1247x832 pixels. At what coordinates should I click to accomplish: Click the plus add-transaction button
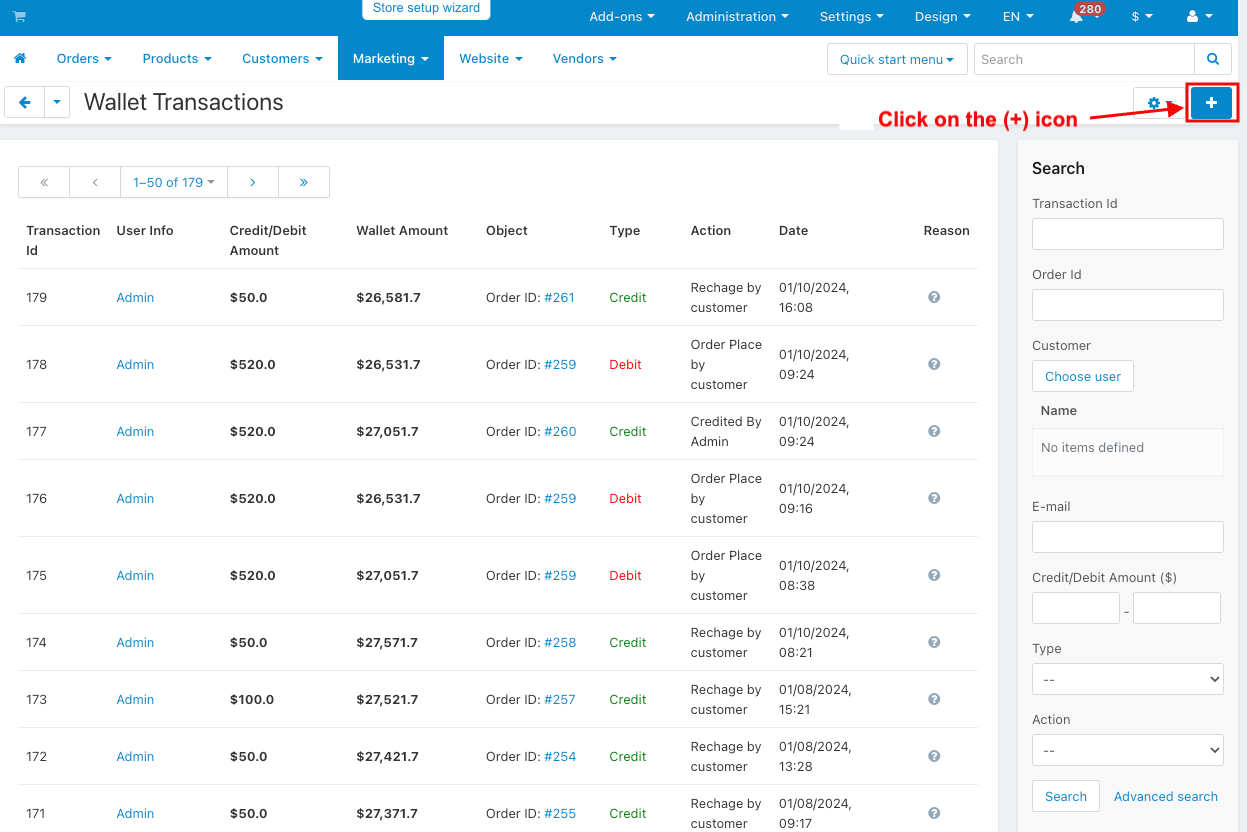pos(1211,103)
